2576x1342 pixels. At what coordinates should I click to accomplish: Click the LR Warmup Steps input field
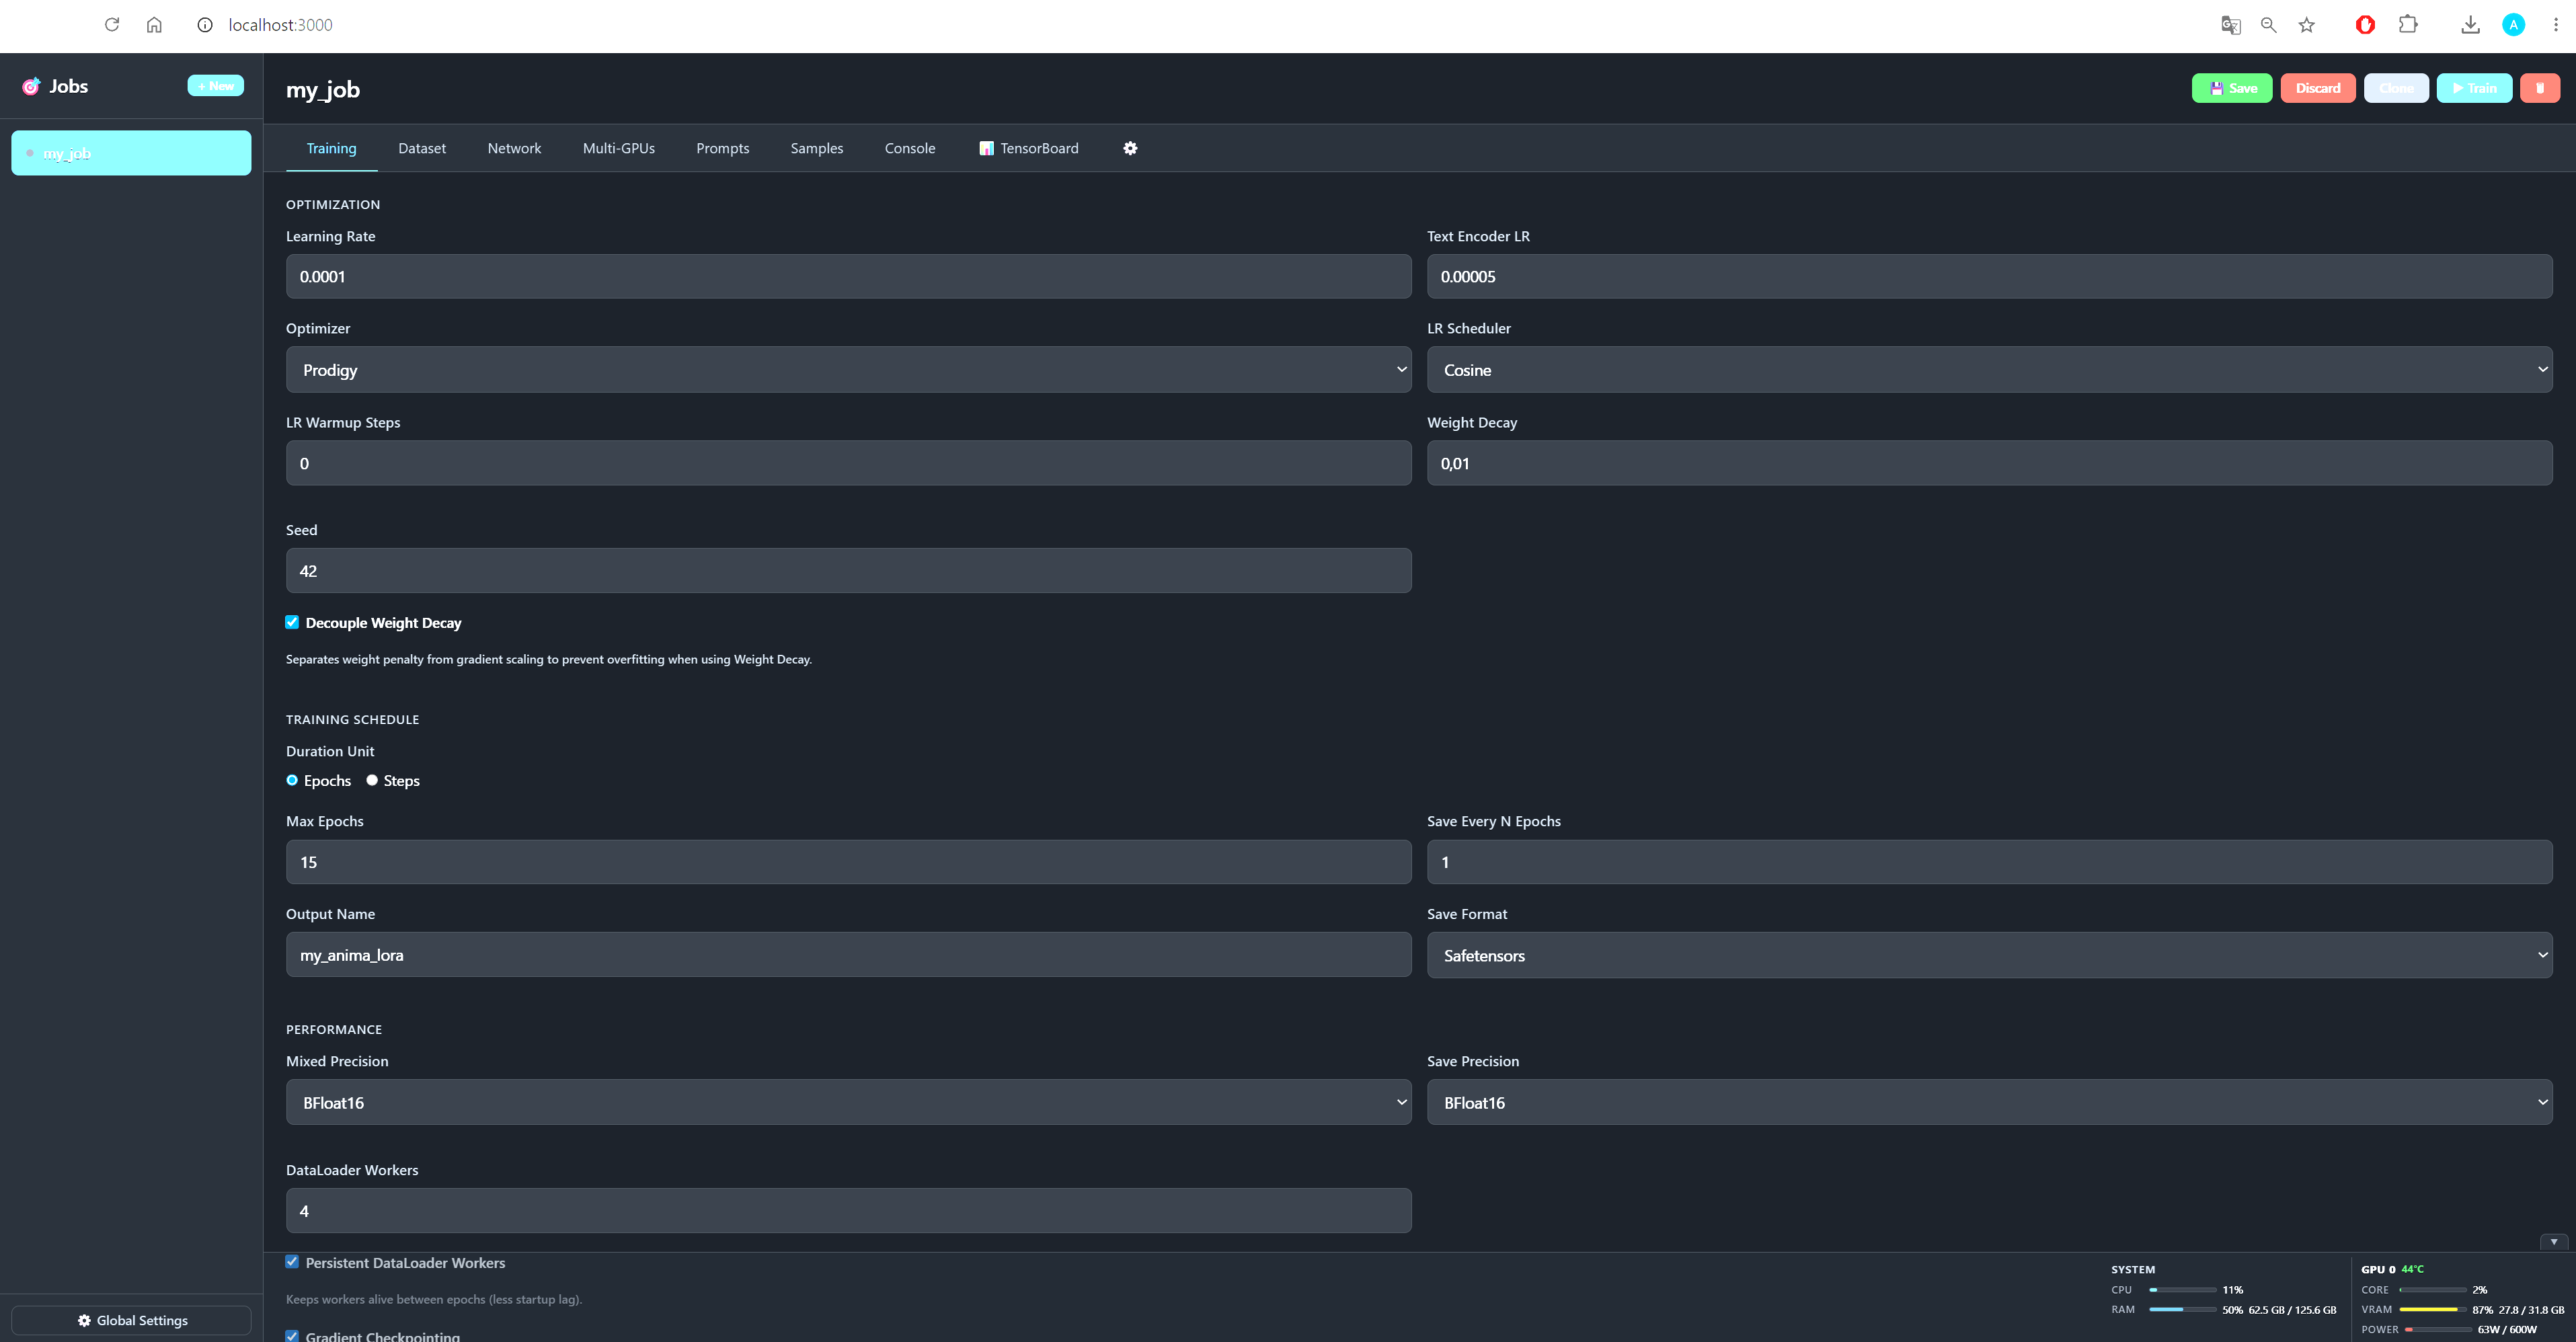pos(848,463)
